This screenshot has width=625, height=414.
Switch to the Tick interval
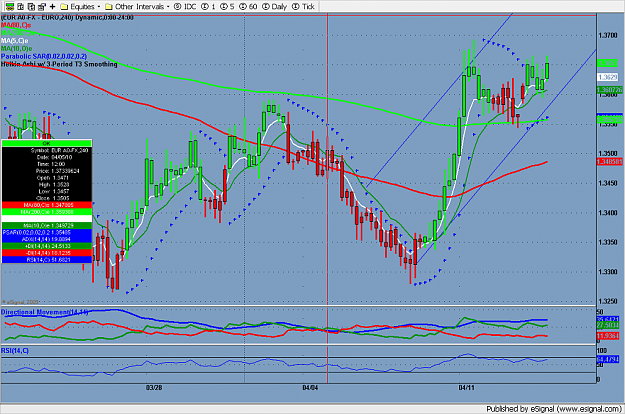[303, 6]
